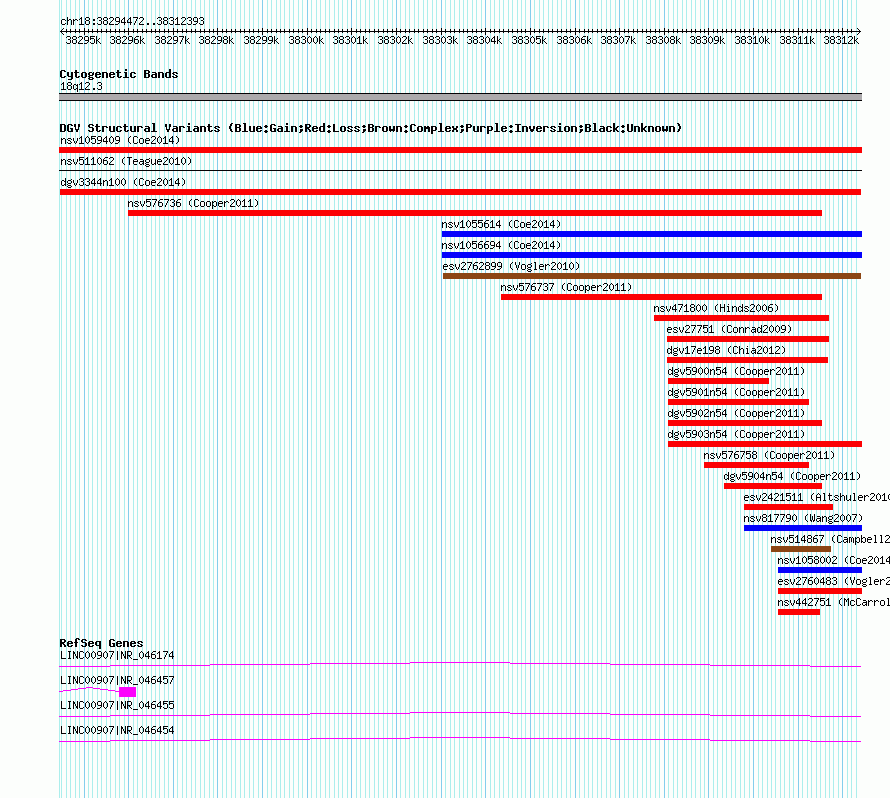Select the nsv1055614 (Coe2014) blue gain bar
This screenshot has width=890, height=798.
[x=652, y=234]
